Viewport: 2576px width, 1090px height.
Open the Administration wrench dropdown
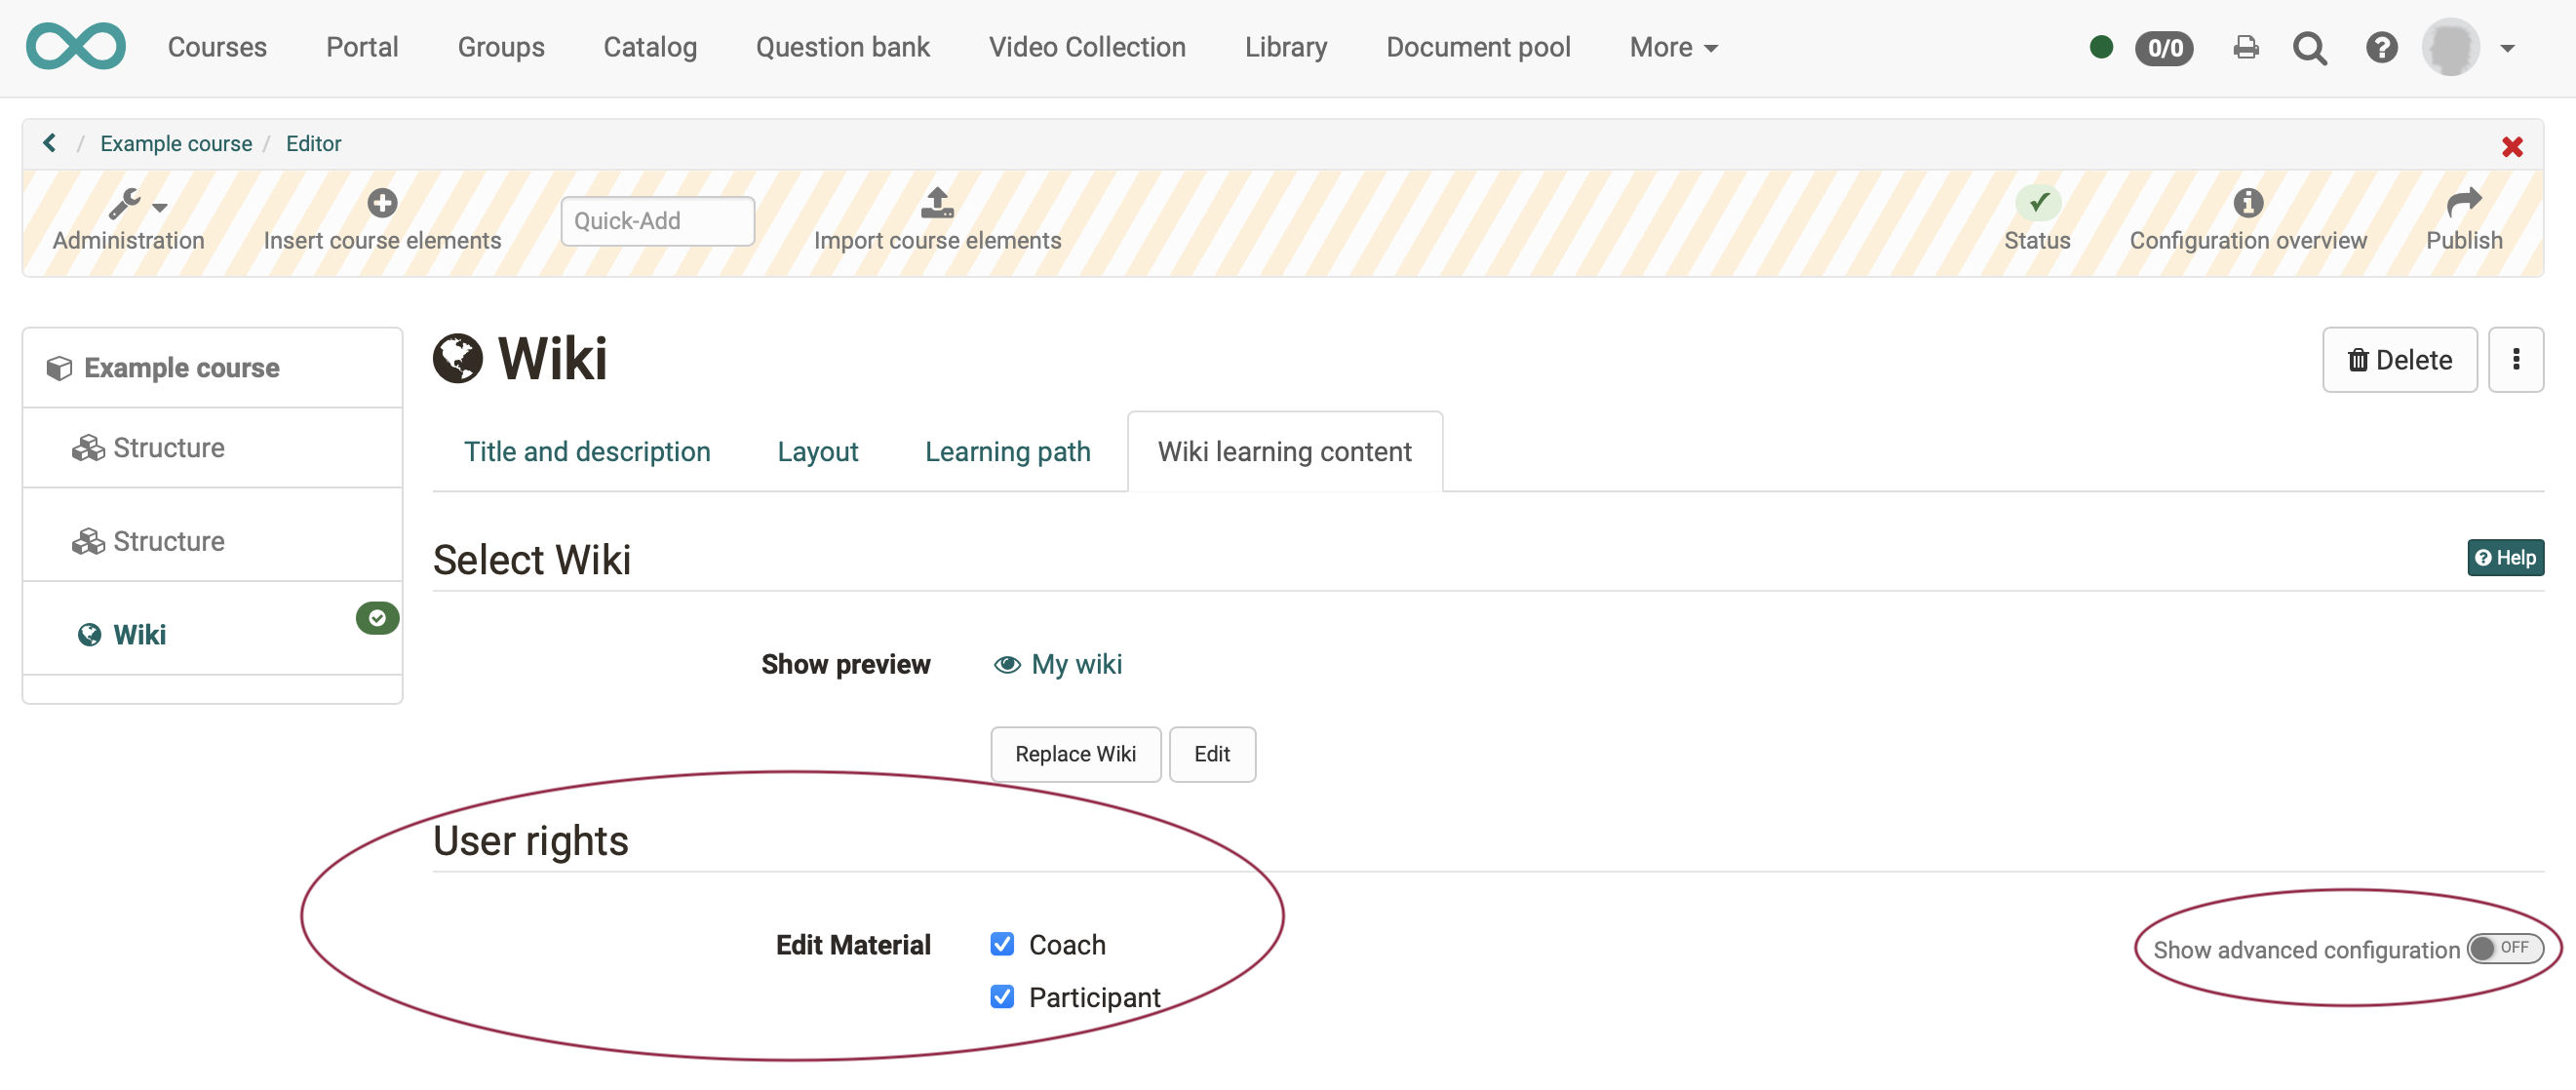(136, 205)
